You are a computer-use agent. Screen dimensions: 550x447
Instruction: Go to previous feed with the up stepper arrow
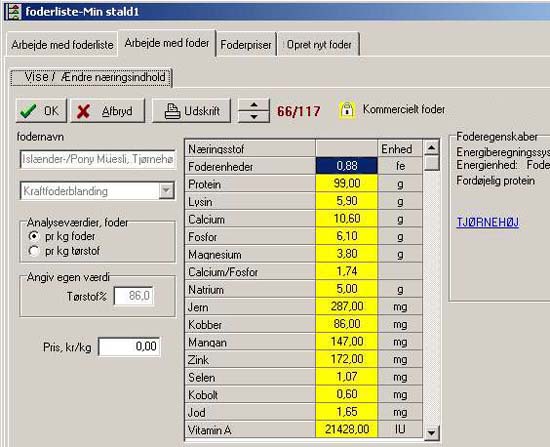tap(254, 105)
